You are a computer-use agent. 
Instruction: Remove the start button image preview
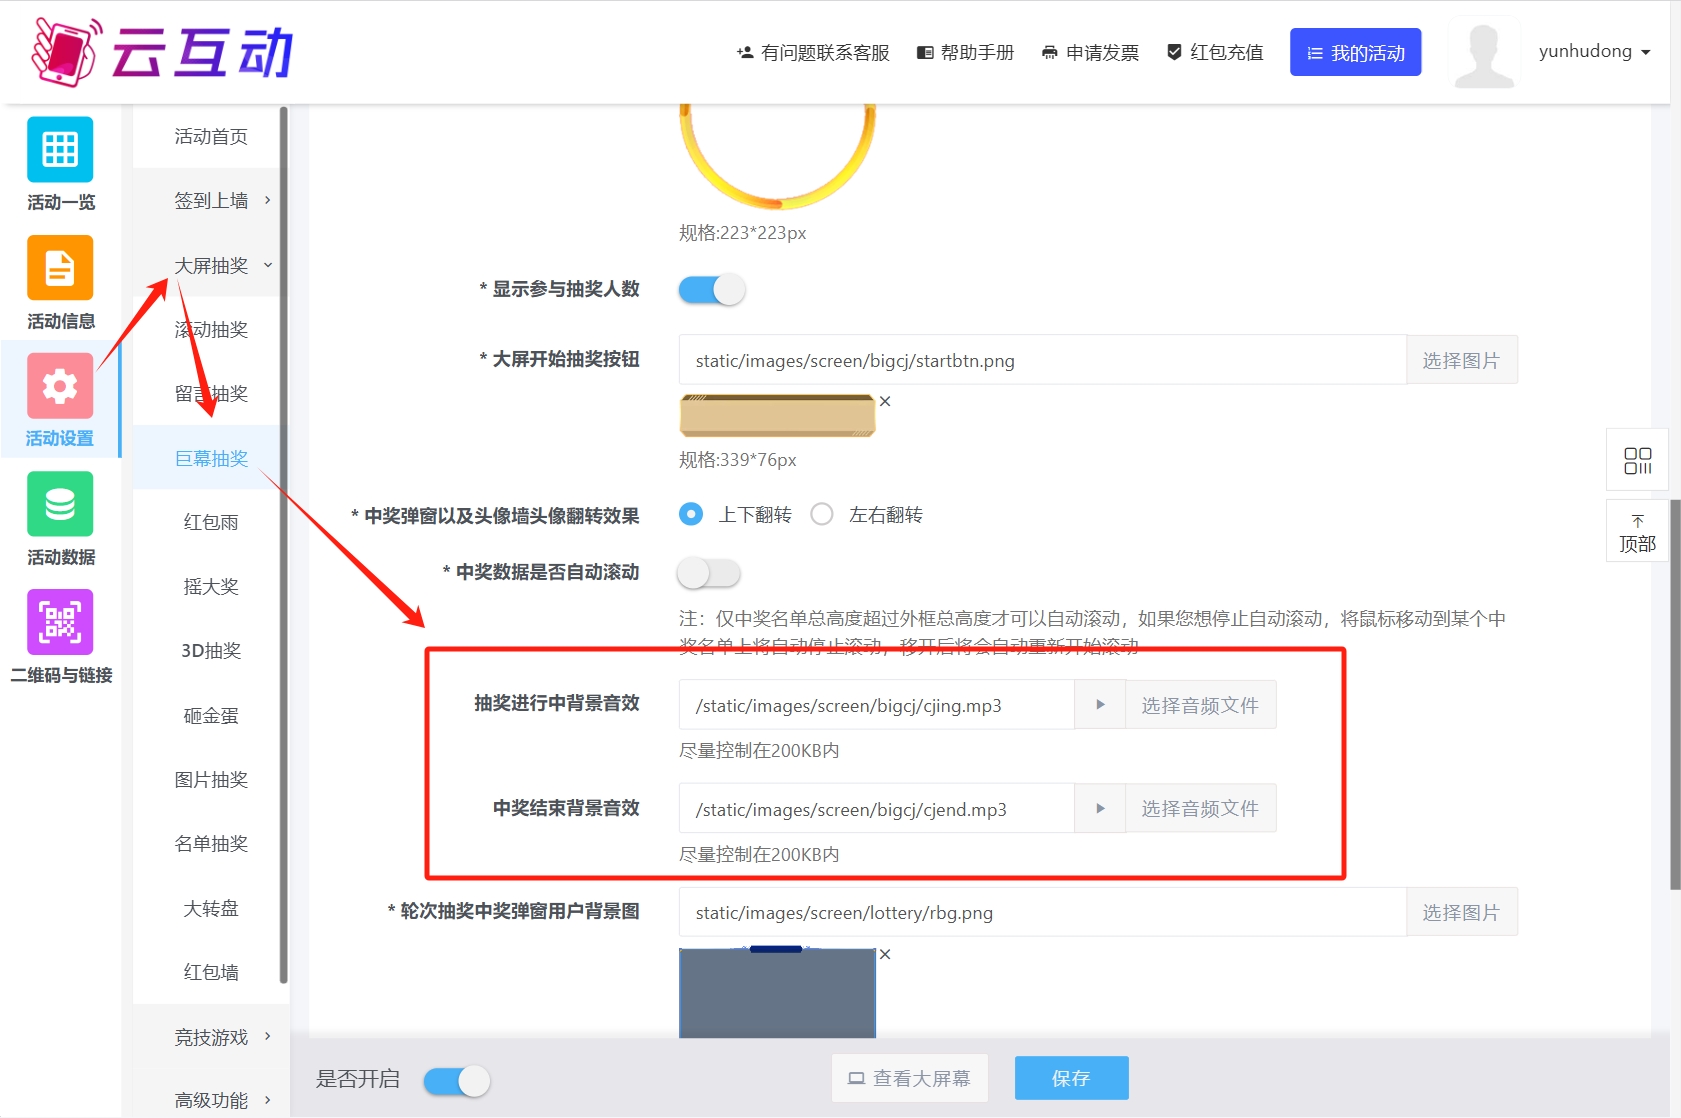pyautogui.click(x=885, y=402)
